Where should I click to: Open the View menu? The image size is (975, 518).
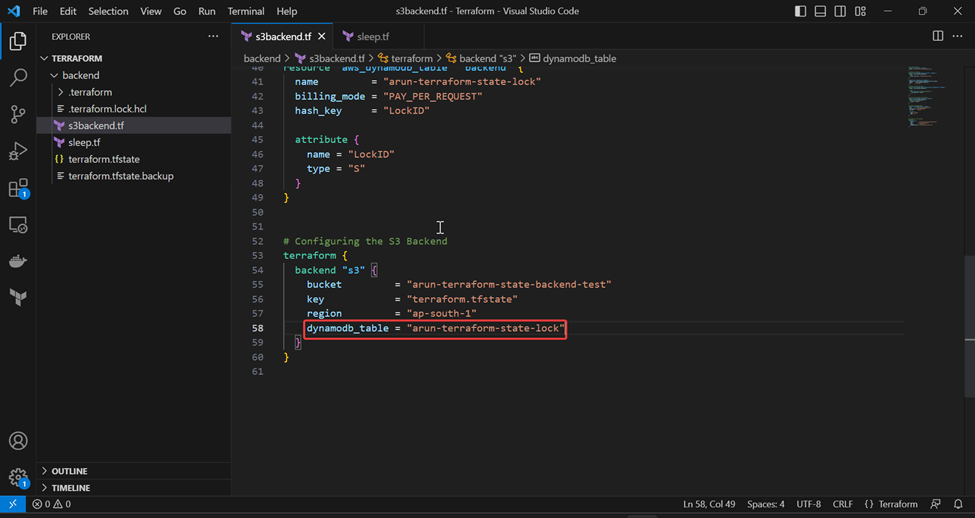coord(150,11)
